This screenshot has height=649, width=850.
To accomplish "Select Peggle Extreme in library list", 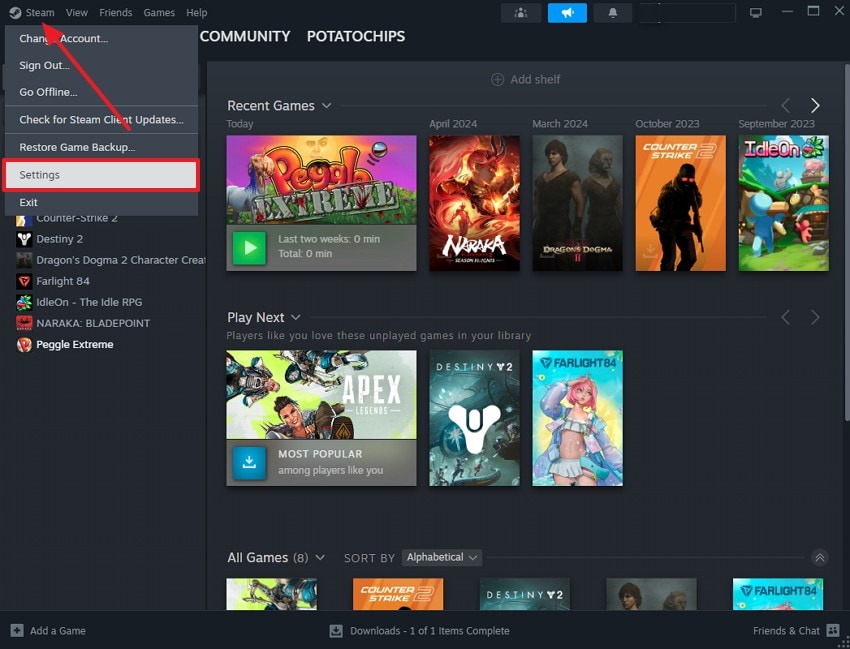I will [75, 345].
